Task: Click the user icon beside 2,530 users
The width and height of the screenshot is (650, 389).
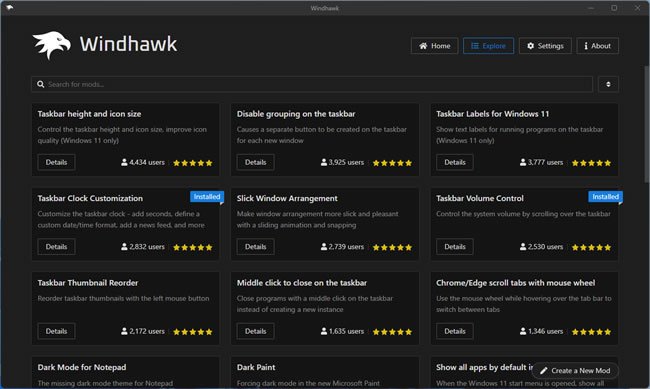Action: (523, 247)
